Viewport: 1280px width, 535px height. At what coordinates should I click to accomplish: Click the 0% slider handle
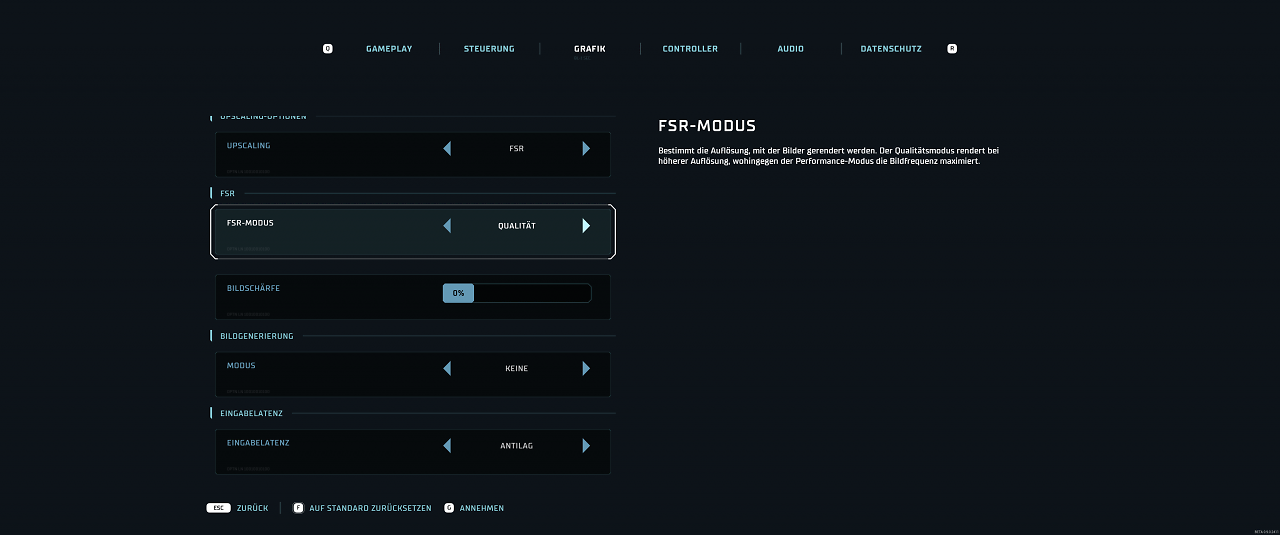458,293
